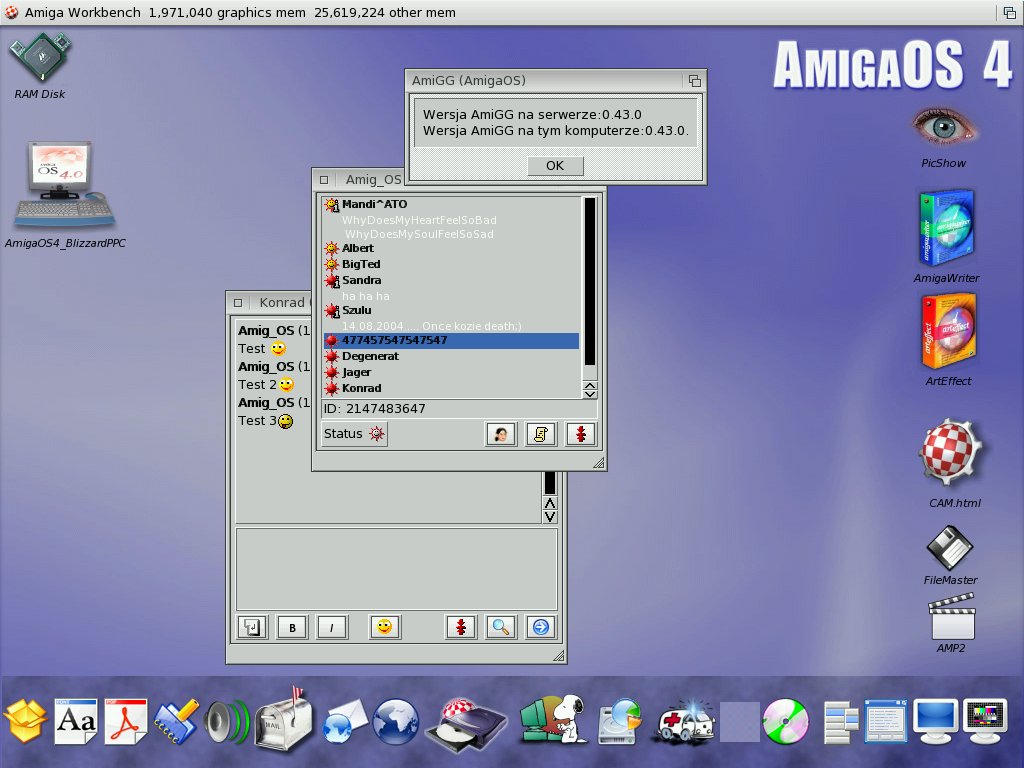
Task: Open the Font Aa dock icon
Action: (x=76, y=721)
